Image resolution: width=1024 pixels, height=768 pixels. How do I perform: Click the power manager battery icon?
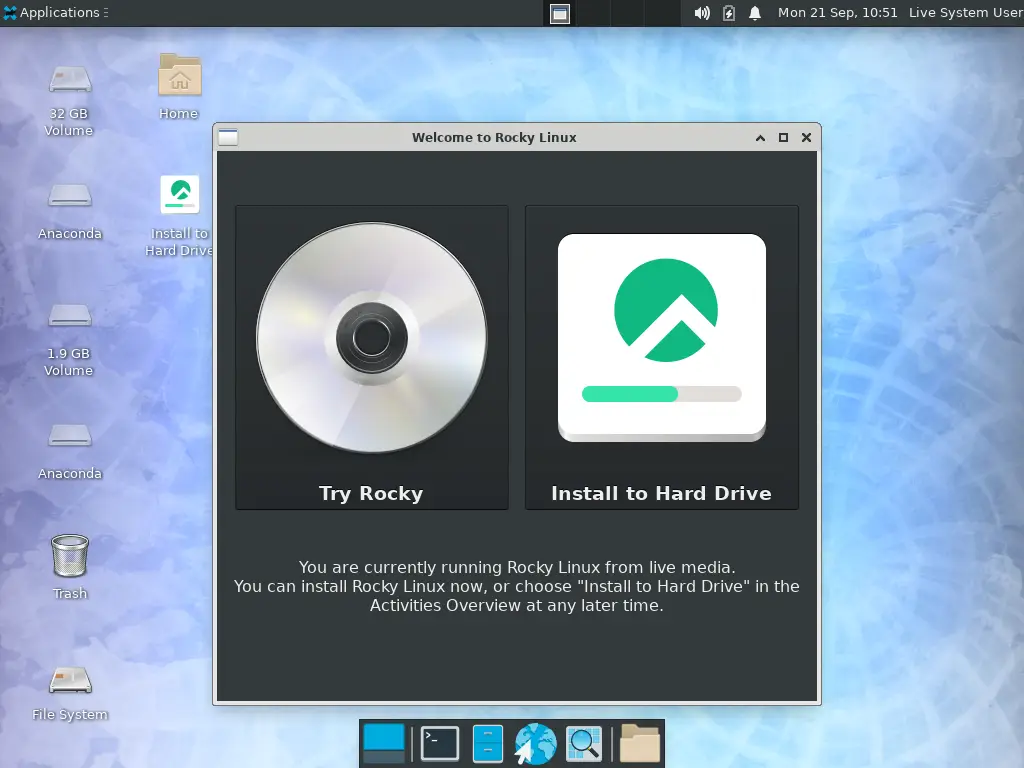click(x=729, y=13)
